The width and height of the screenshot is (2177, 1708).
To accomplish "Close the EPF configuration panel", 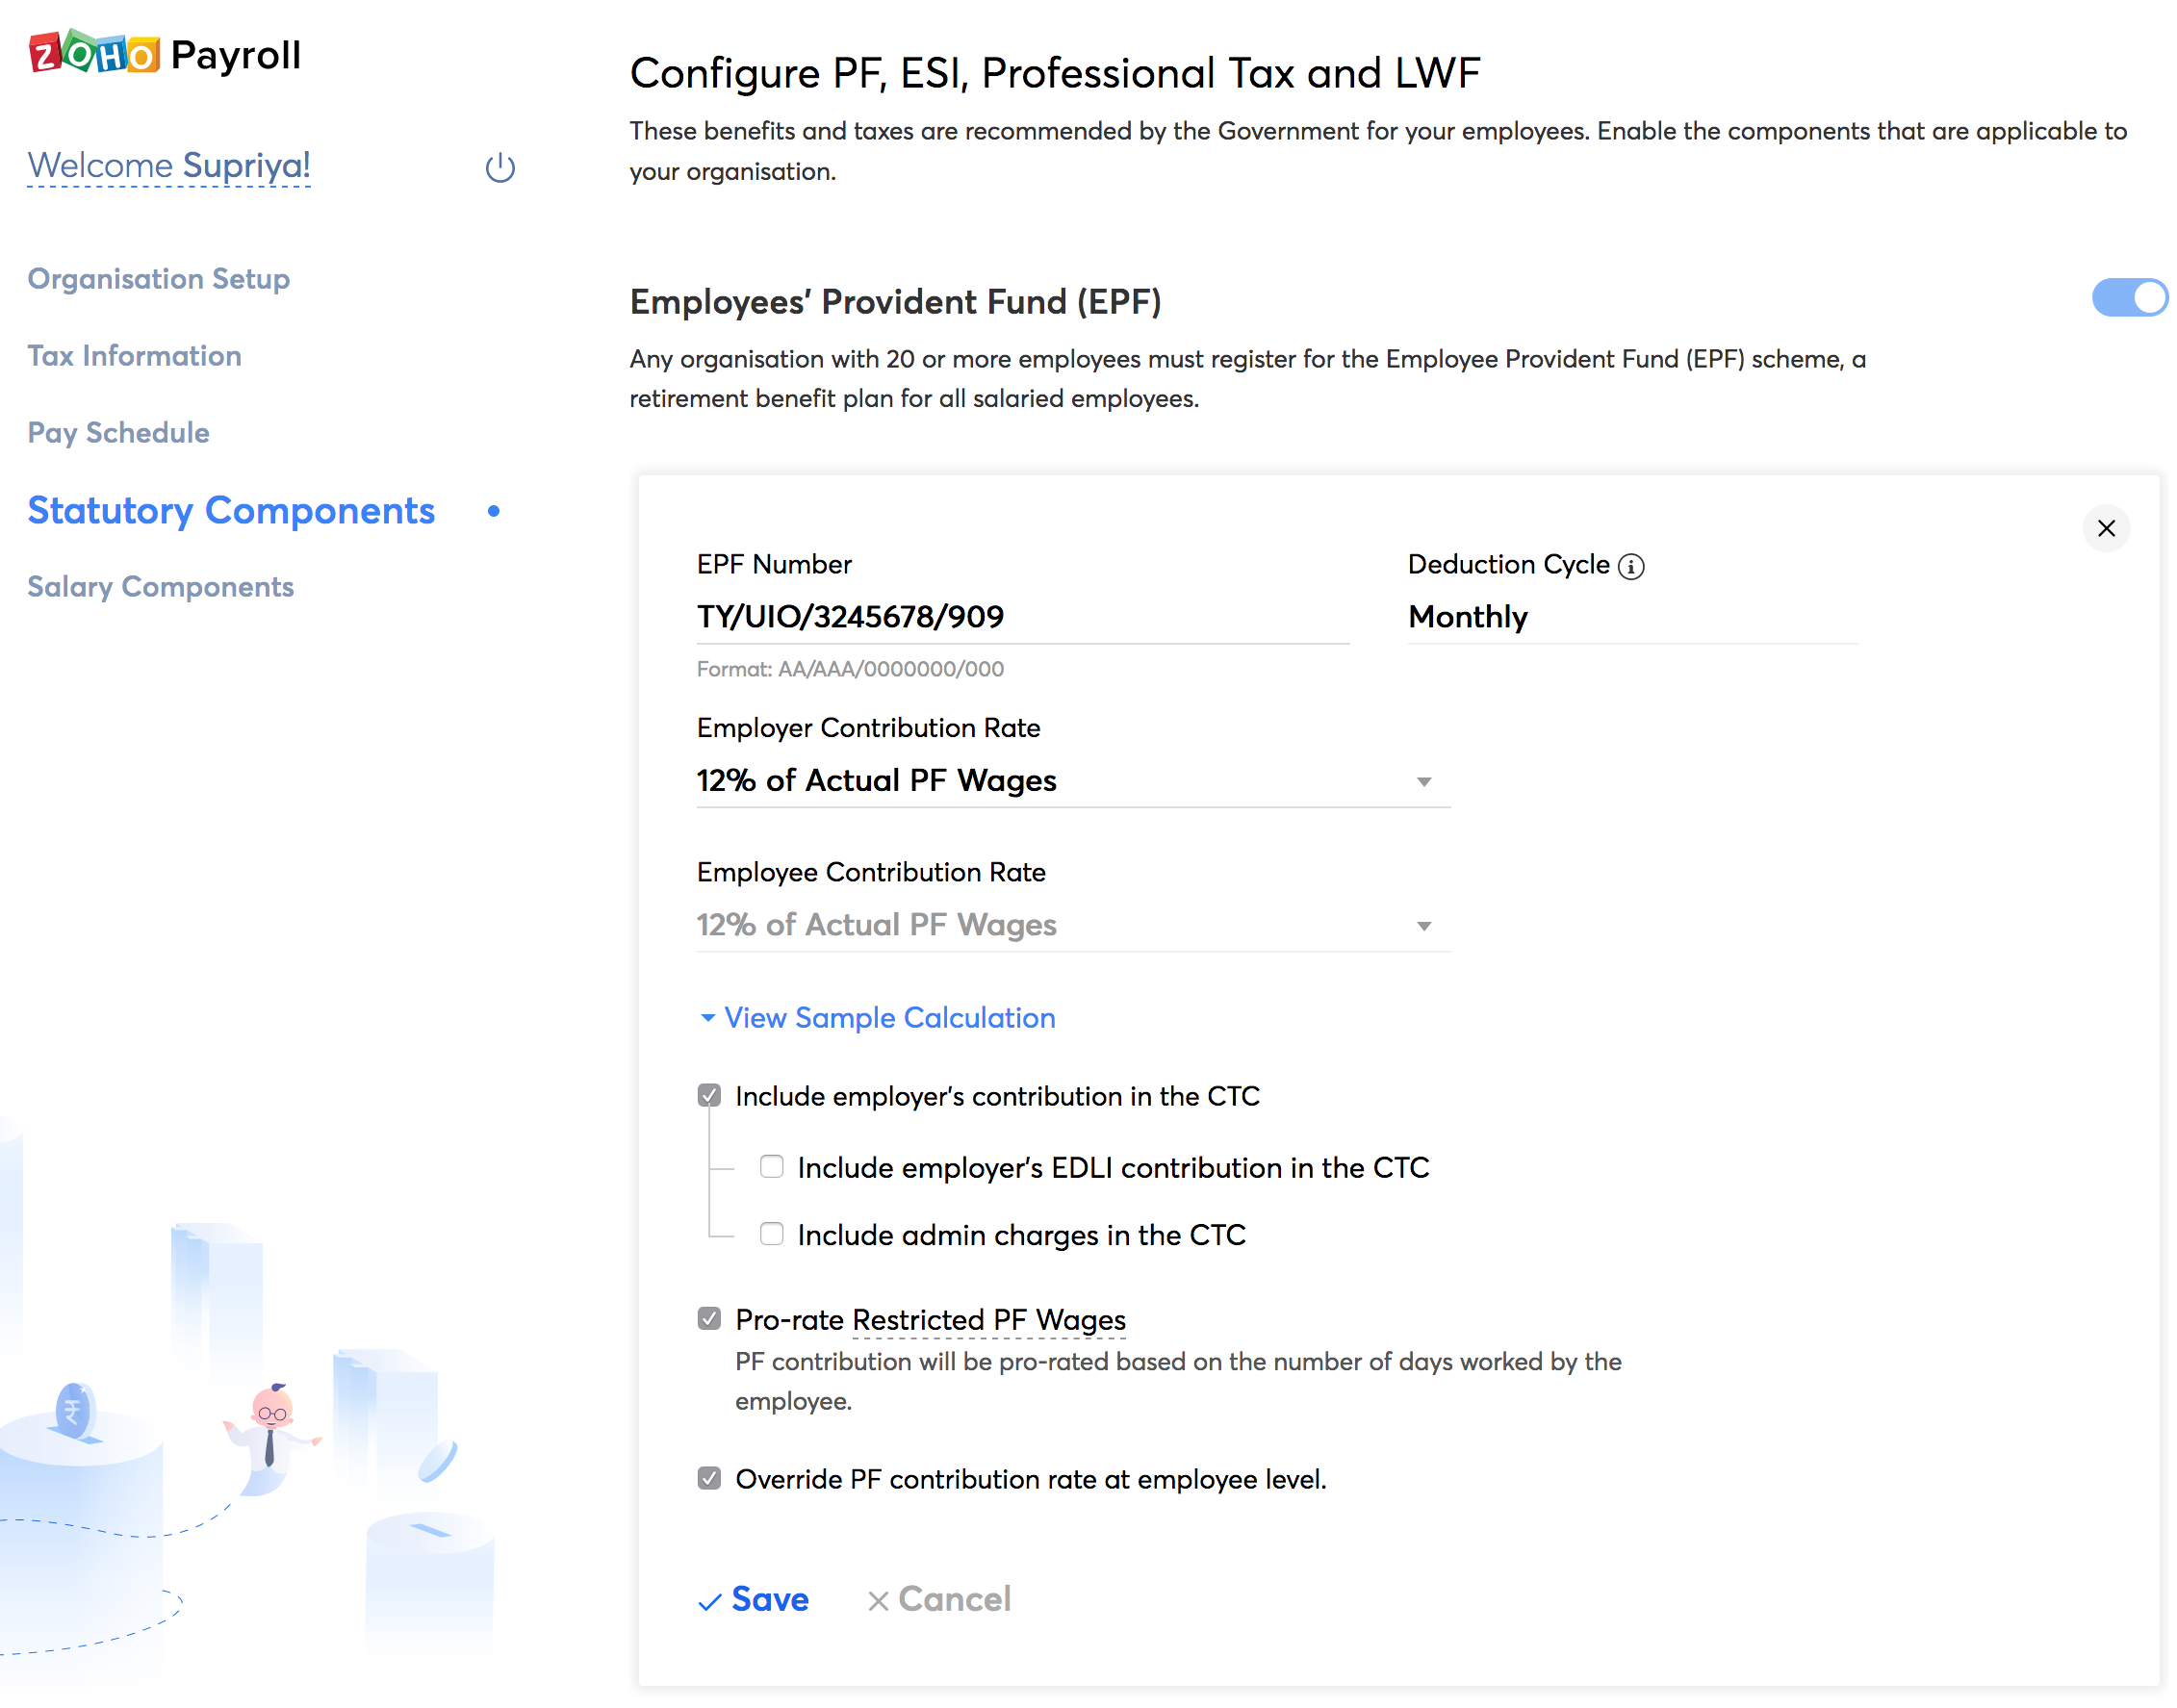I will point(2105,528).
